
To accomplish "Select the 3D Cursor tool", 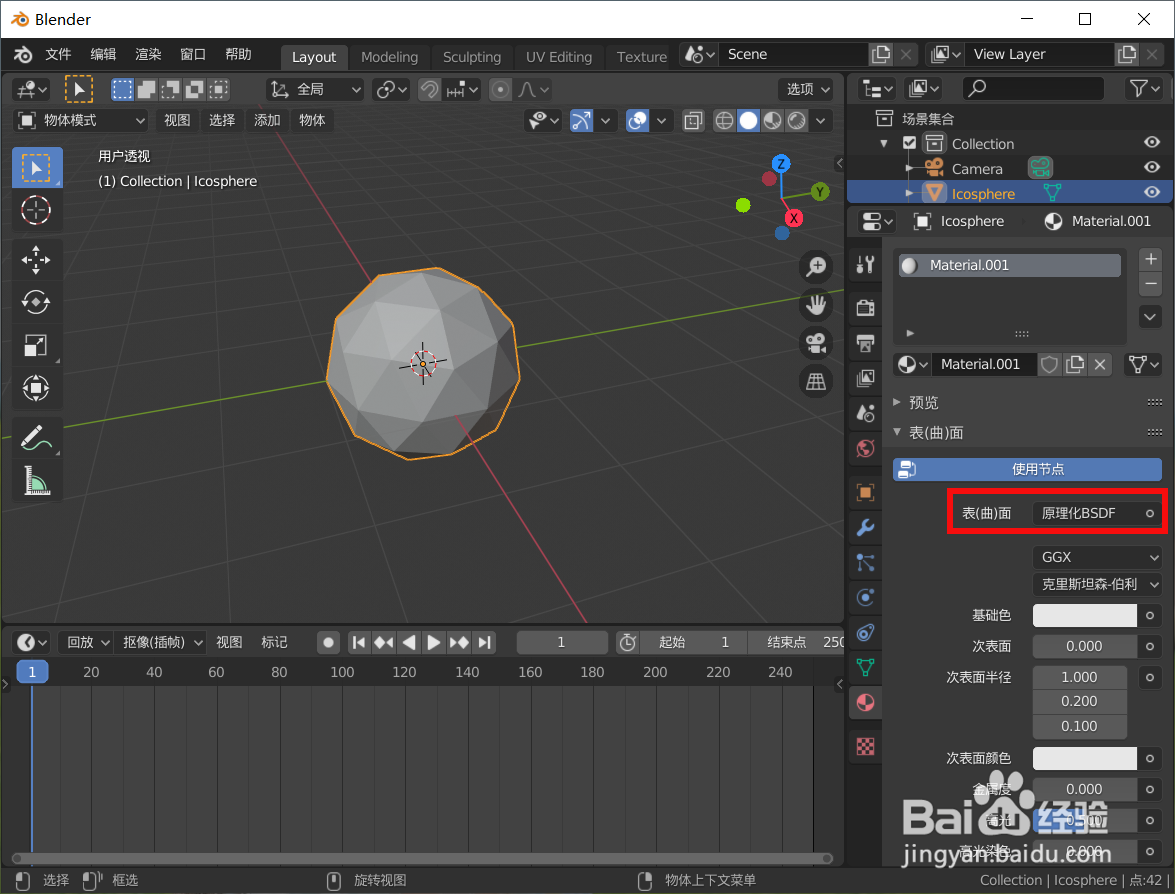I will coord(37,211).
